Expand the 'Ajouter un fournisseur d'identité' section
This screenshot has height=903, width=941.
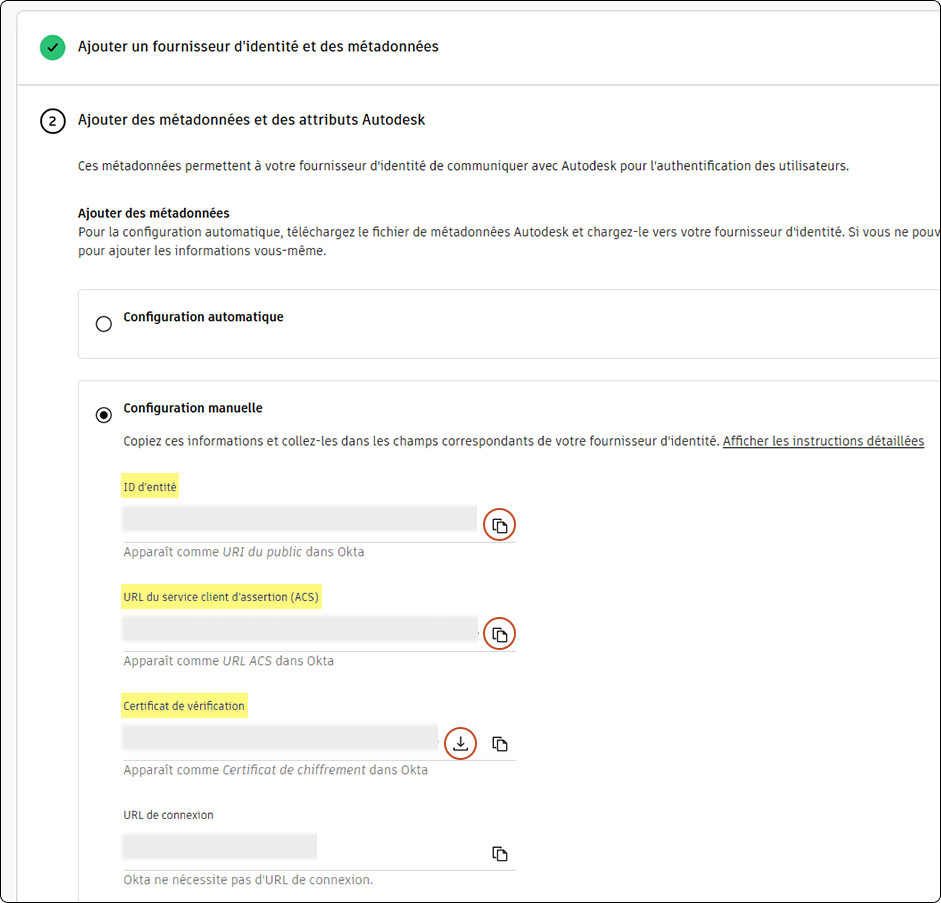[x=255, y=46]
